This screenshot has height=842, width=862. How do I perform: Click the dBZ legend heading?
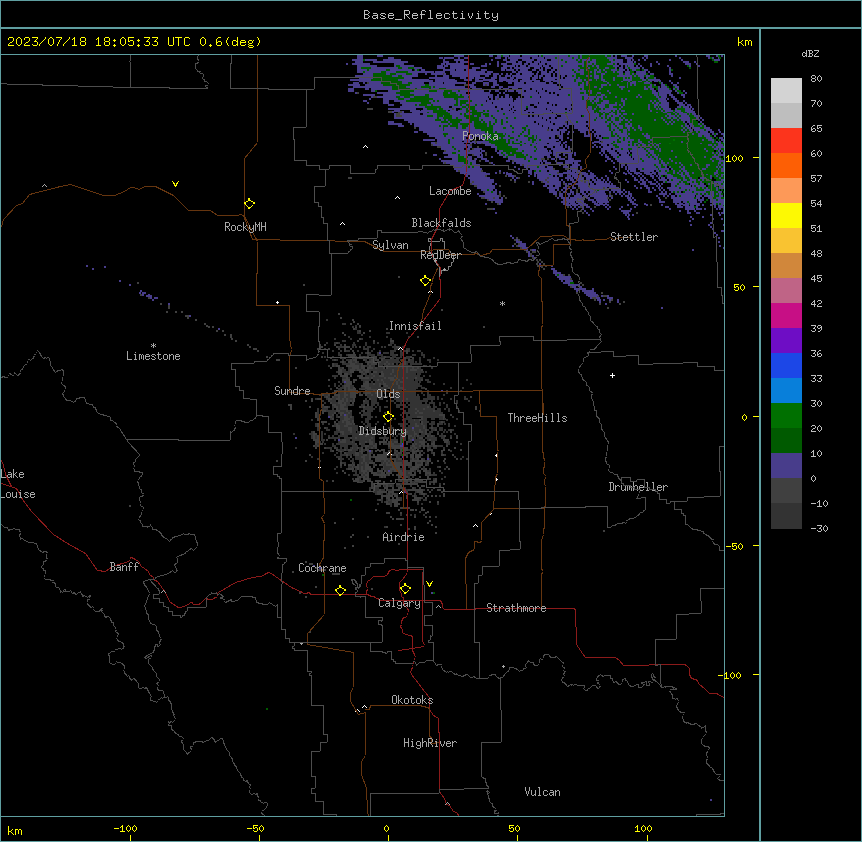(810, 53)
